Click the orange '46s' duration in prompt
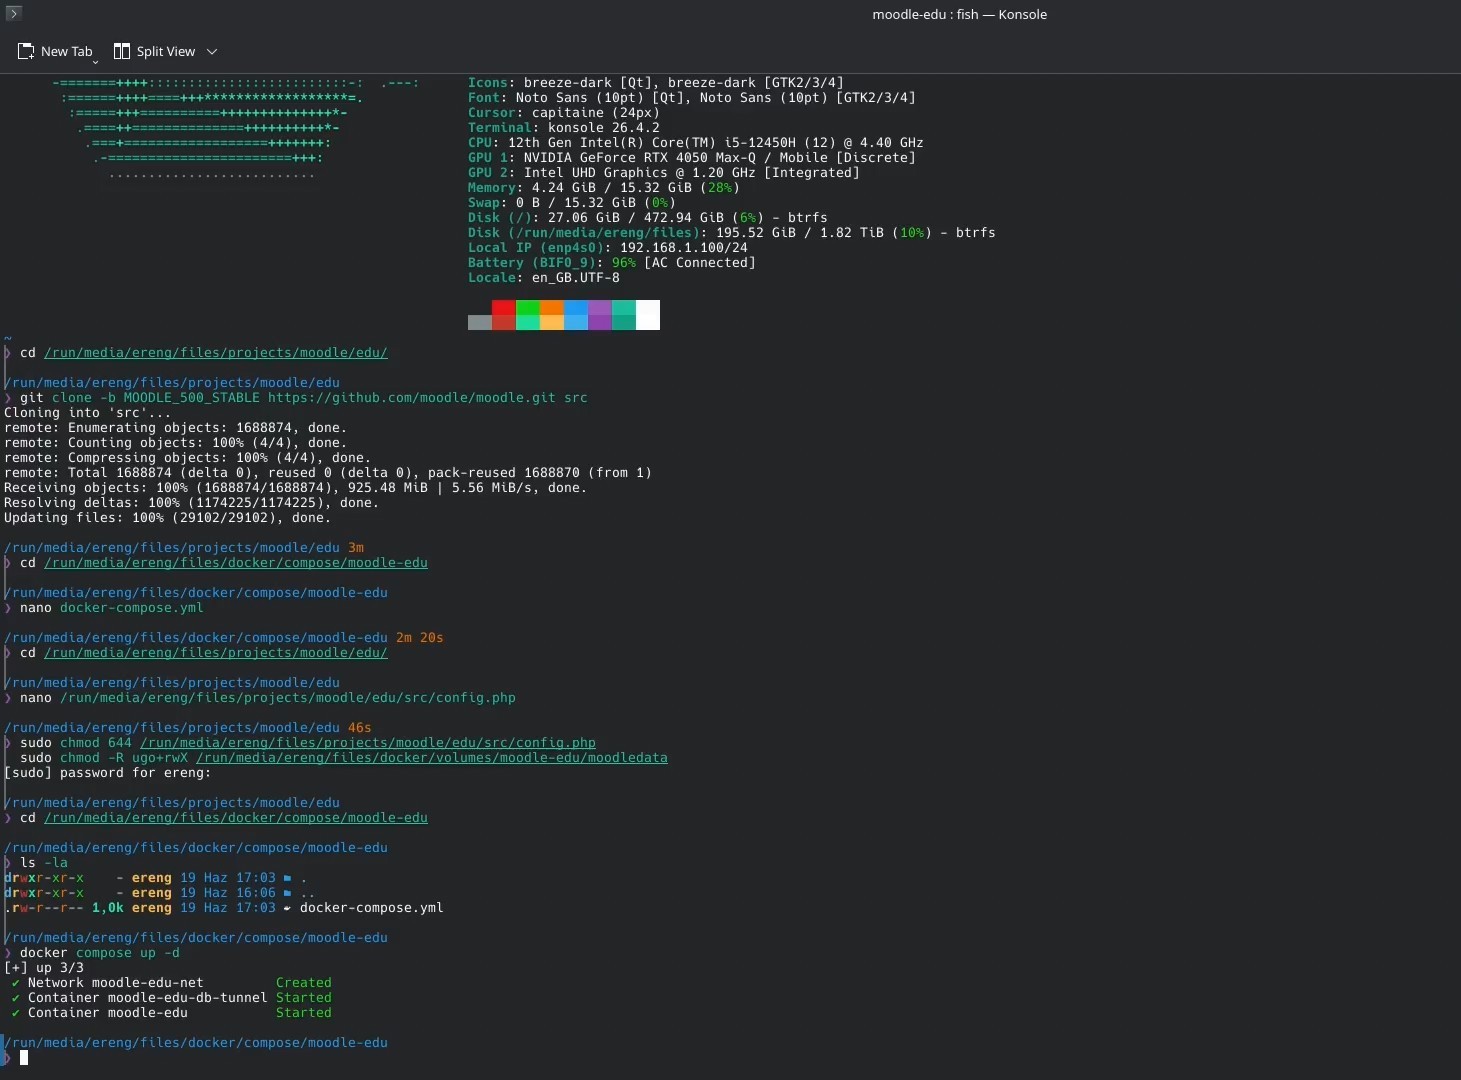Image resolution: width=1461 pixels, height=1080 pixels. click(x=360, y=728)
